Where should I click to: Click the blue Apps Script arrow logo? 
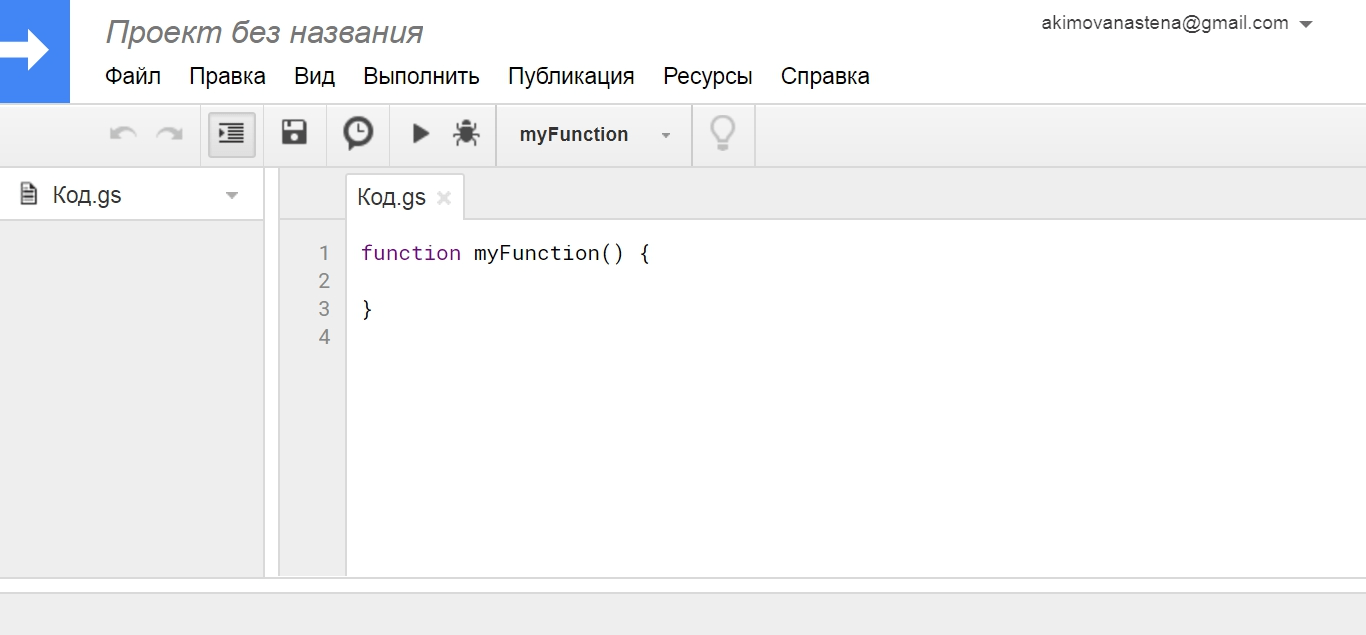(x=35, y=50)
